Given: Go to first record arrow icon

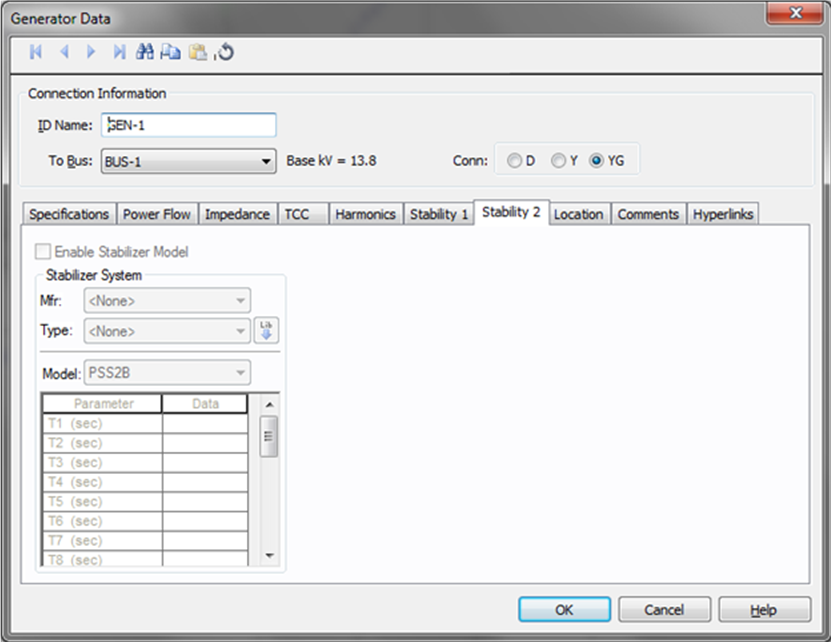Looking at the screenshot, I should coord(37,52).
